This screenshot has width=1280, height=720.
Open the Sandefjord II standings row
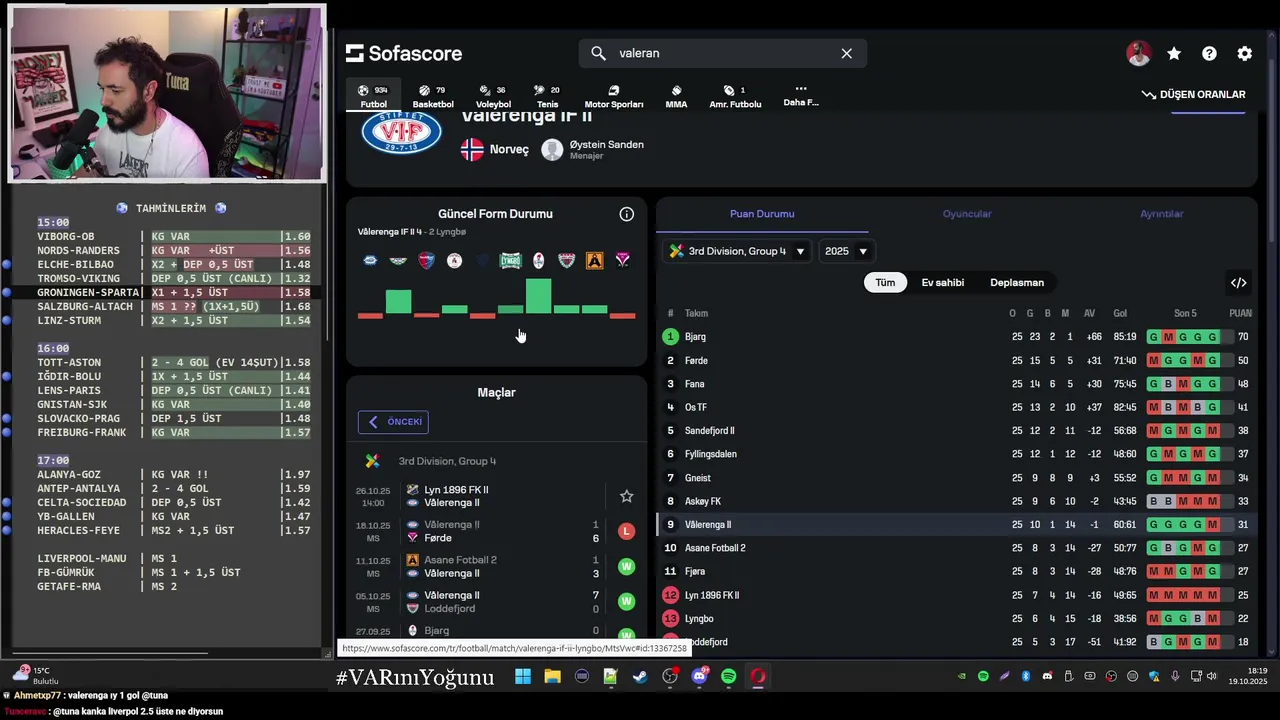957,431
